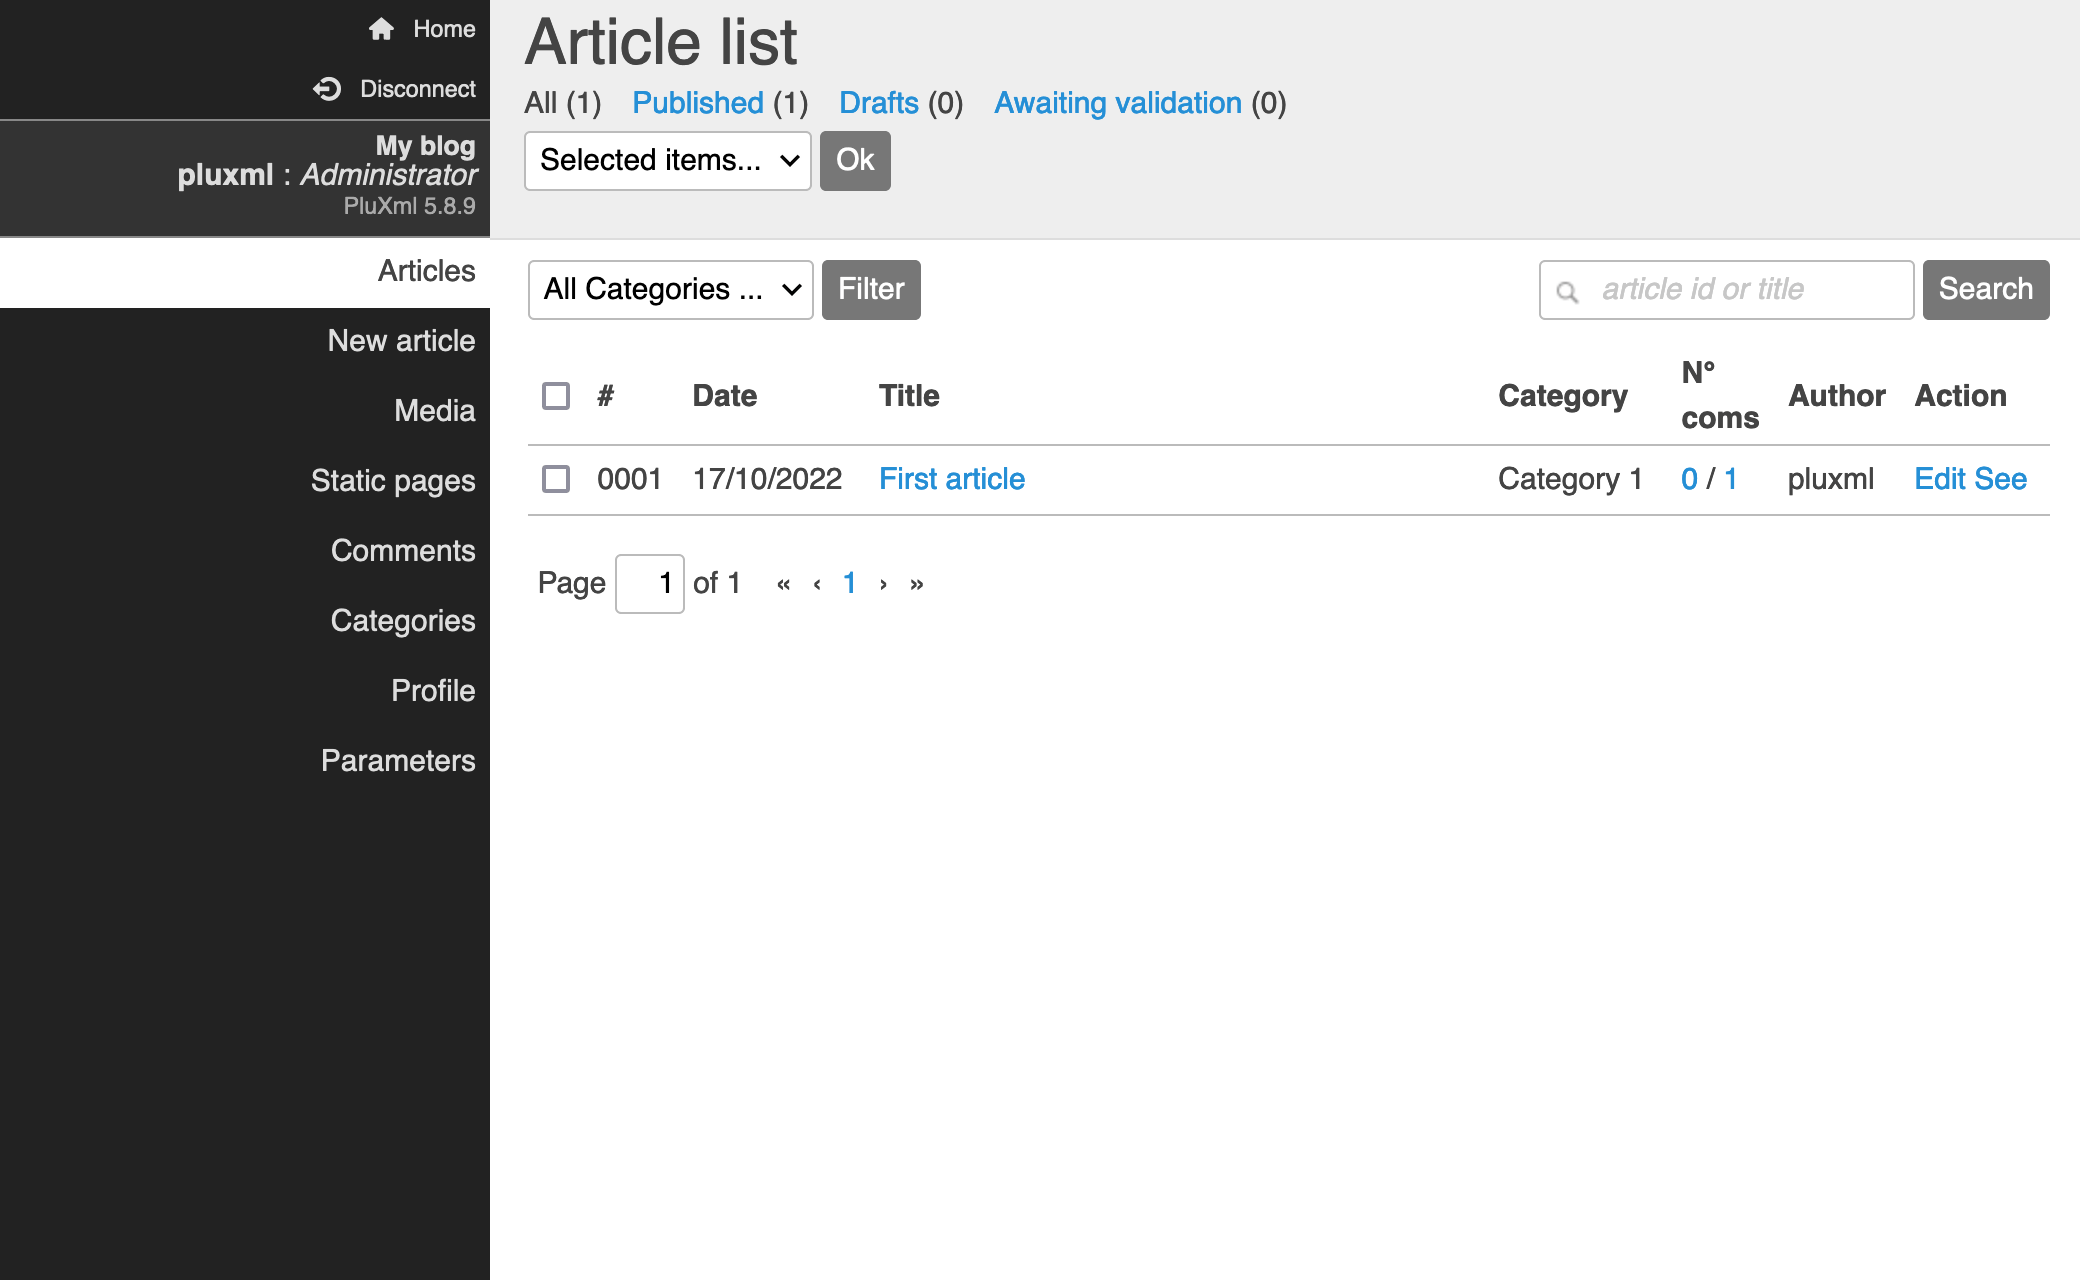This screenshot has height=1280, width=2080.
Task: Click the Search button
Action: point(1985,290)
